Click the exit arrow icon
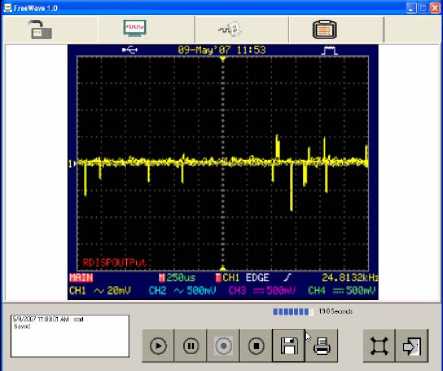 point(412,346)
